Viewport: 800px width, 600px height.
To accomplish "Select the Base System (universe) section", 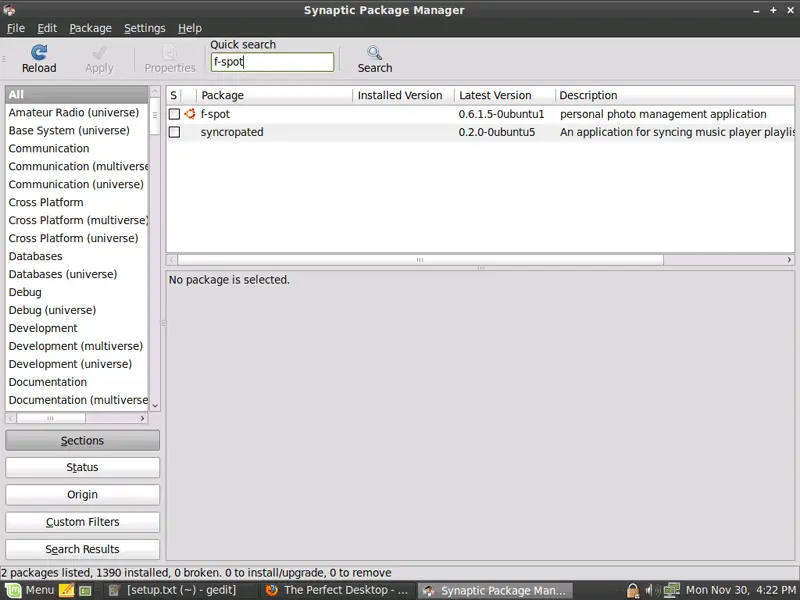I will point(77,131).
